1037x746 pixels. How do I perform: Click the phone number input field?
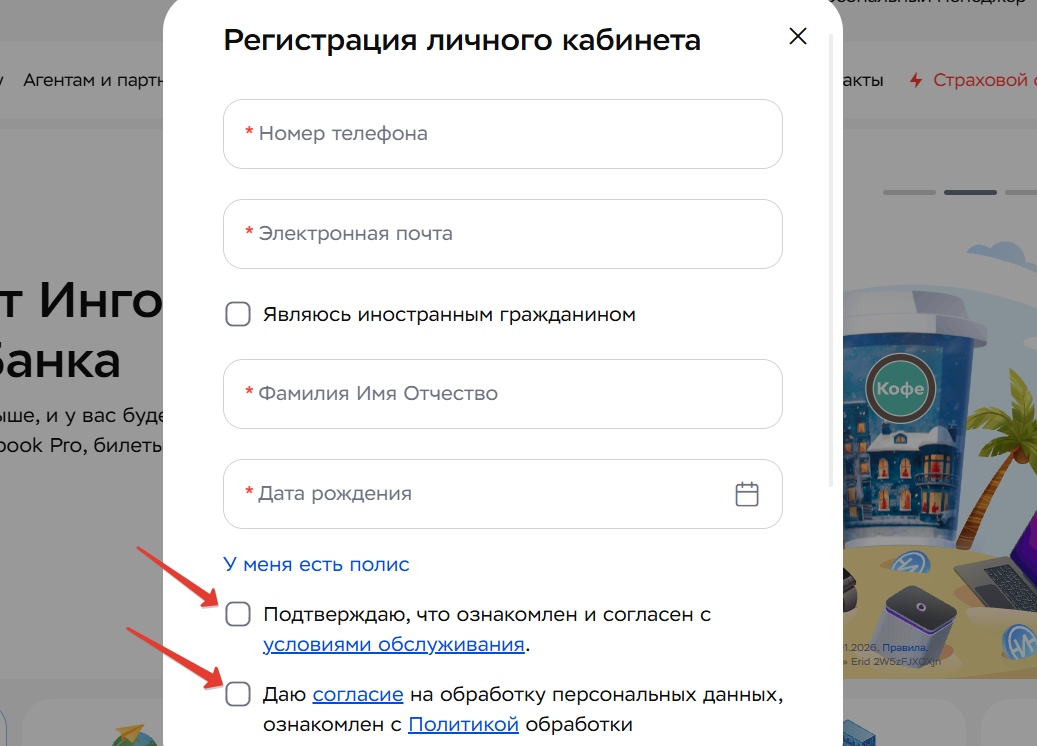pos(502,133)
